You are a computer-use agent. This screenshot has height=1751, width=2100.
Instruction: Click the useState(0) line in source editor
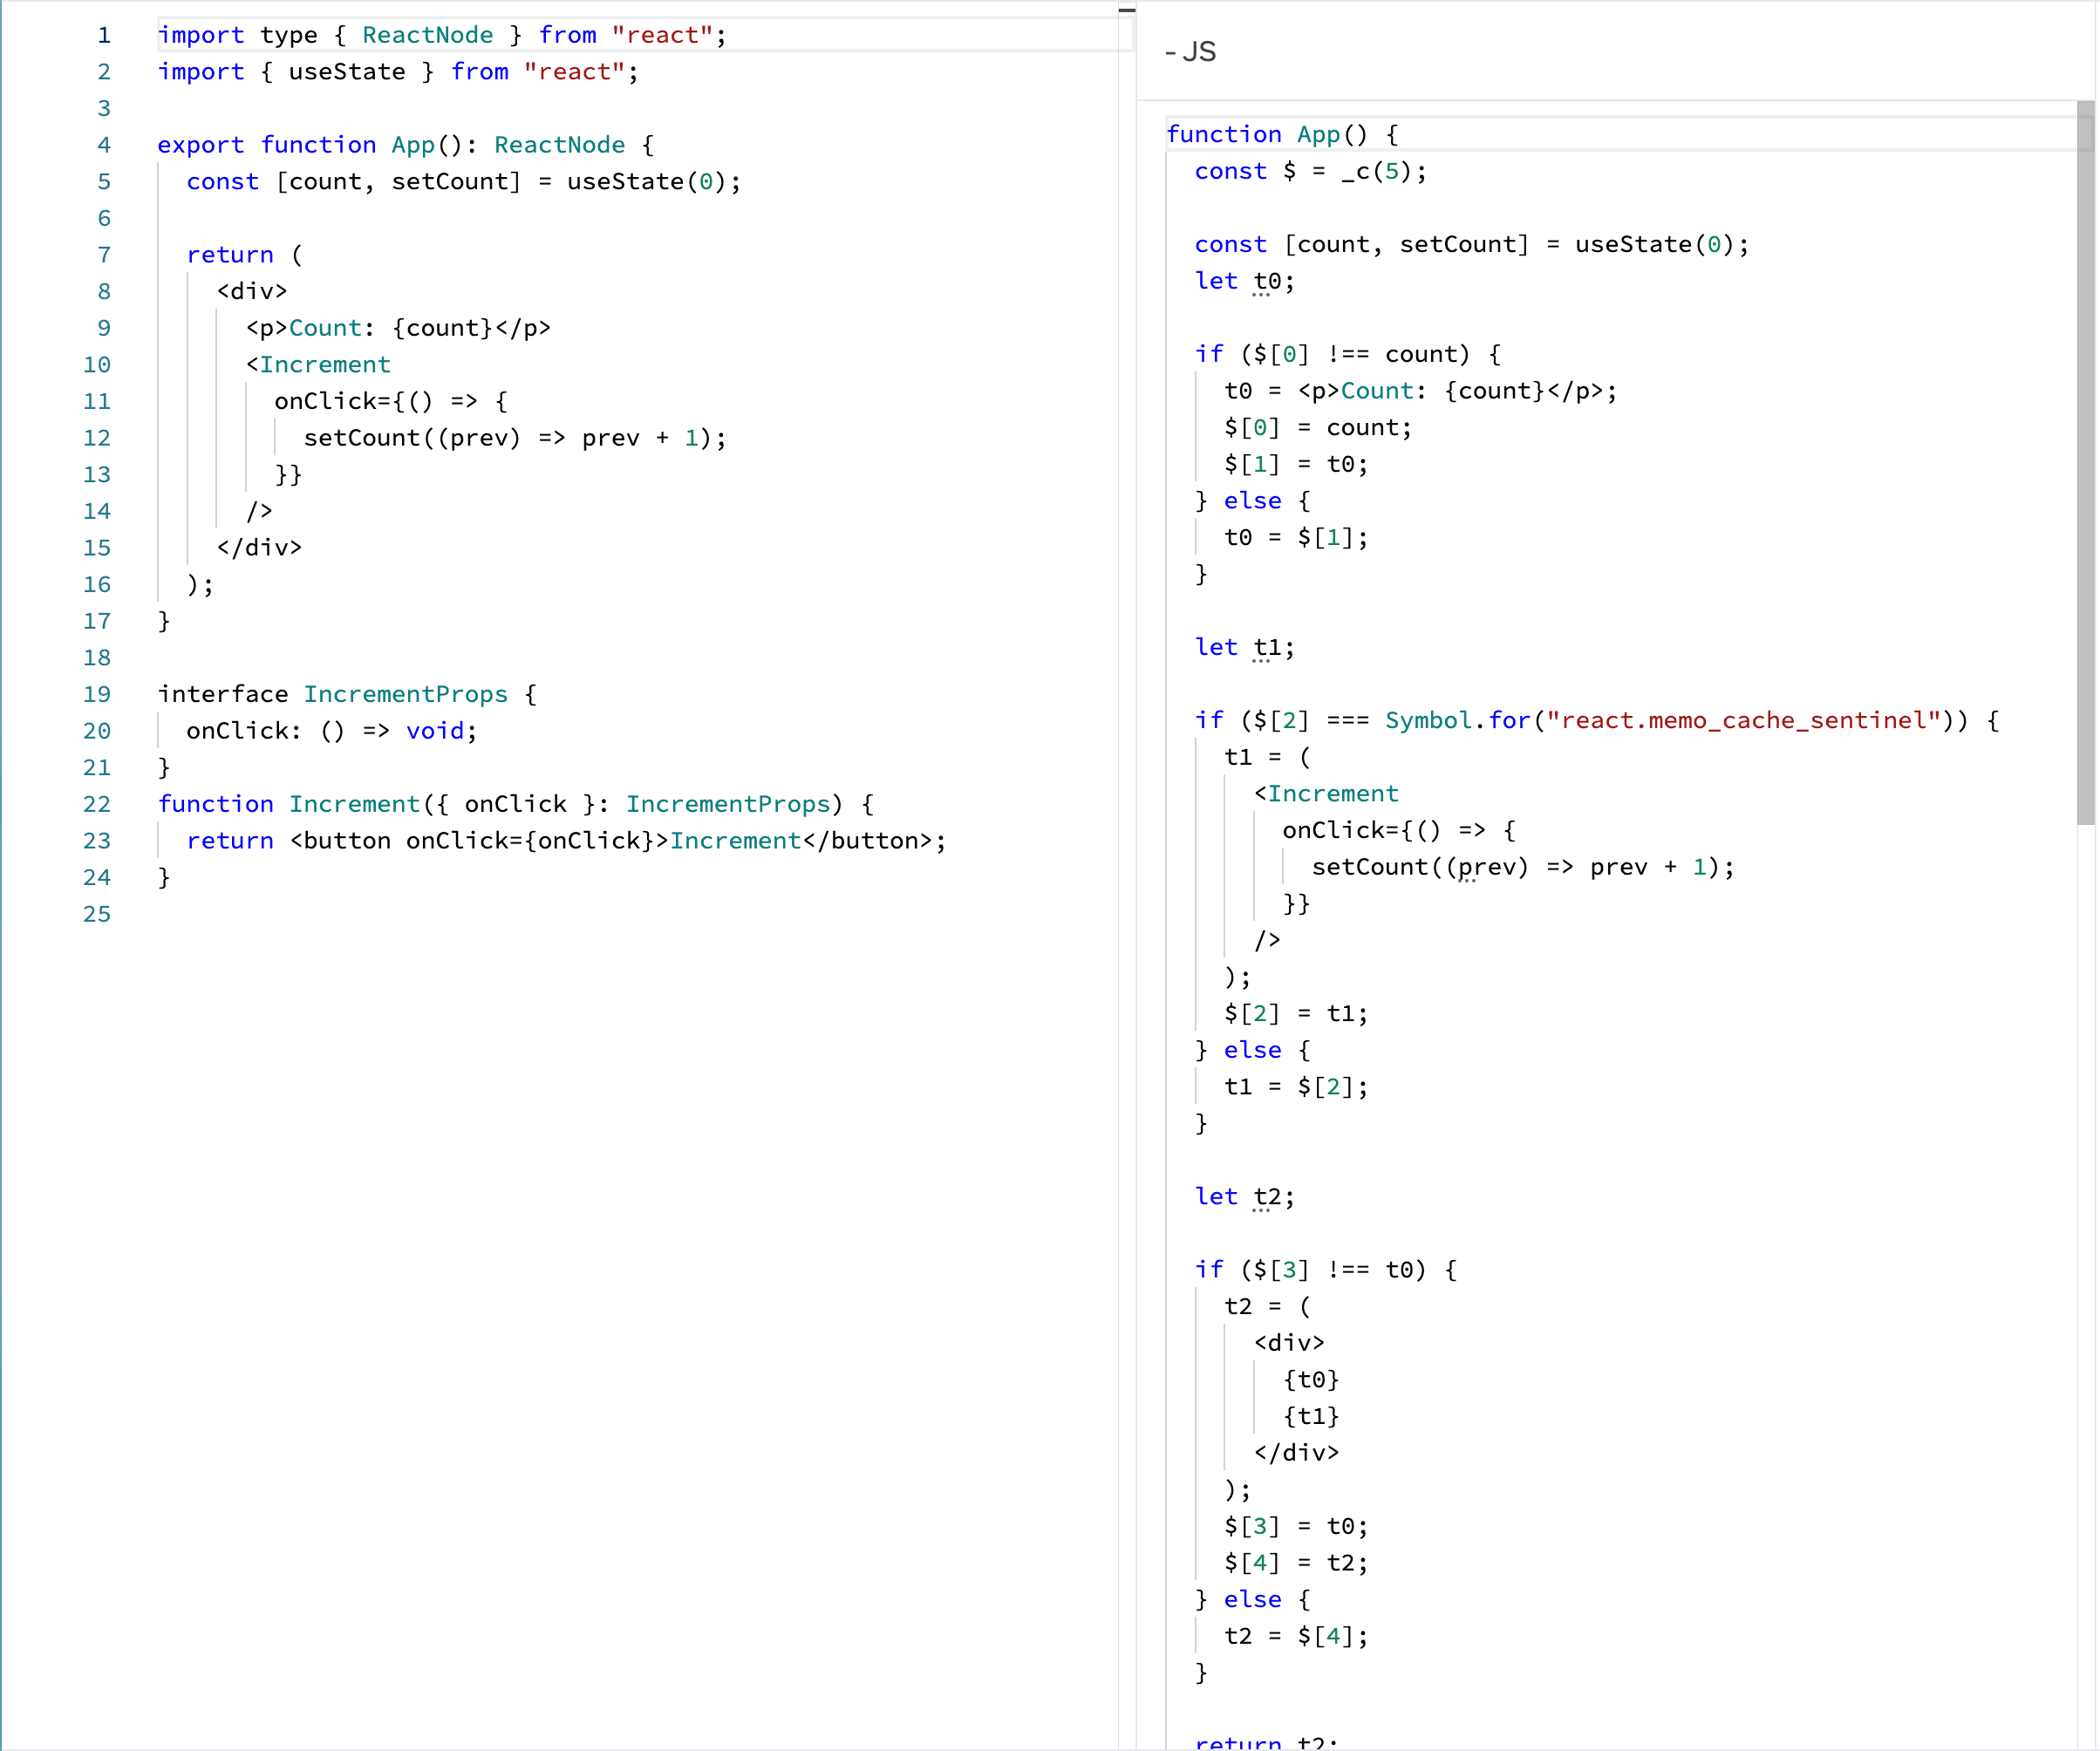point(464,182)
